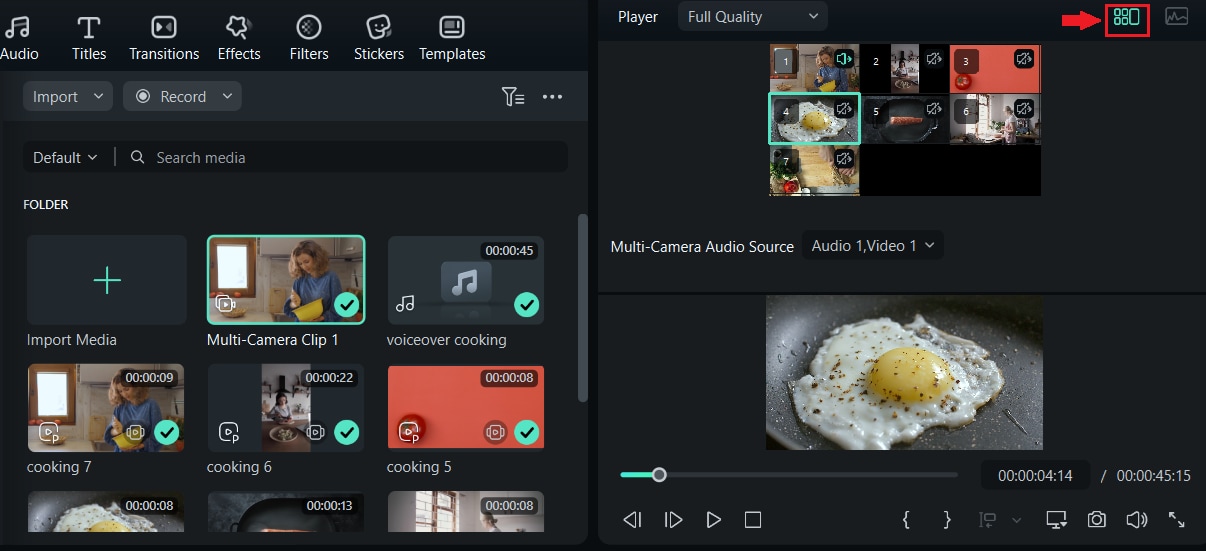Unmute audio on camera angle 2
1206x551 pixels.
[934, 59]
